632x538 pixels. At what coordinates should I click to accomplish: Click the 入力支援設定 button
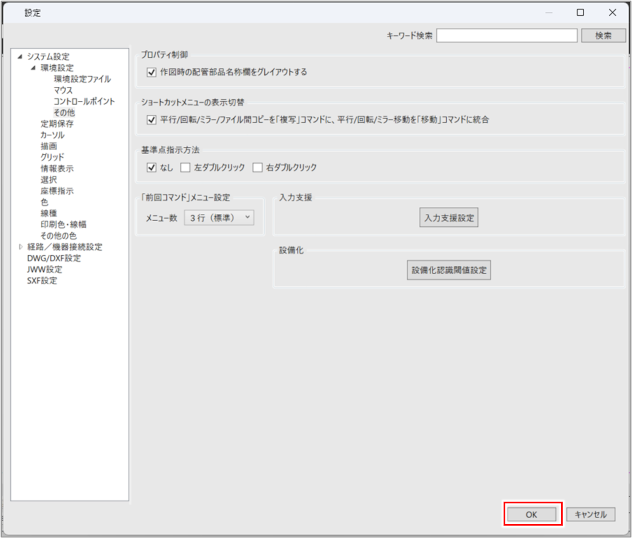pos(449,217)
